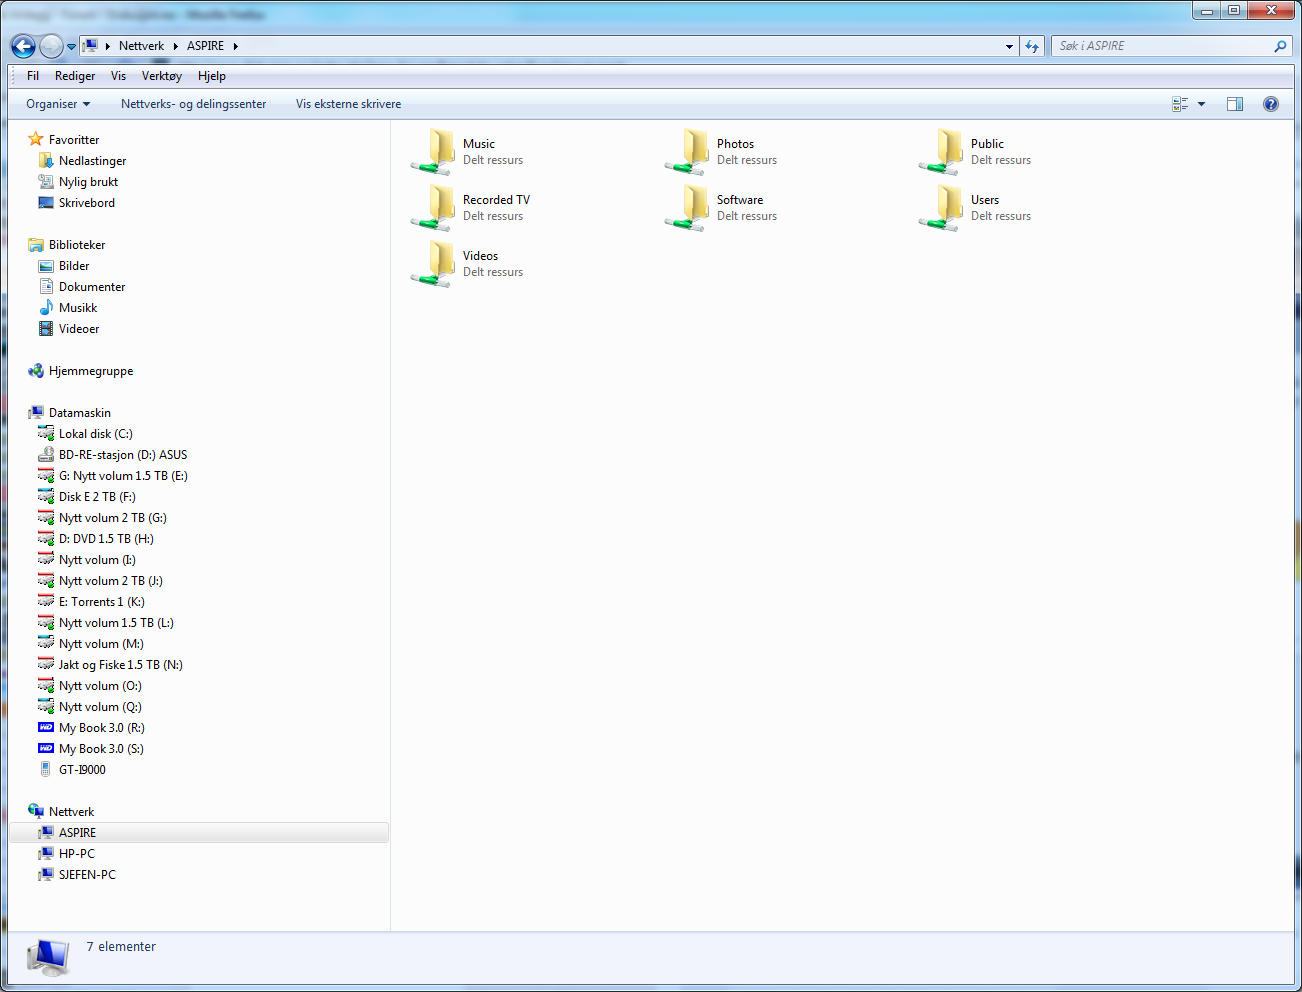Click the Favoritter star icon
Viewport: 1302px width, 992px height.
click(36, 139)
